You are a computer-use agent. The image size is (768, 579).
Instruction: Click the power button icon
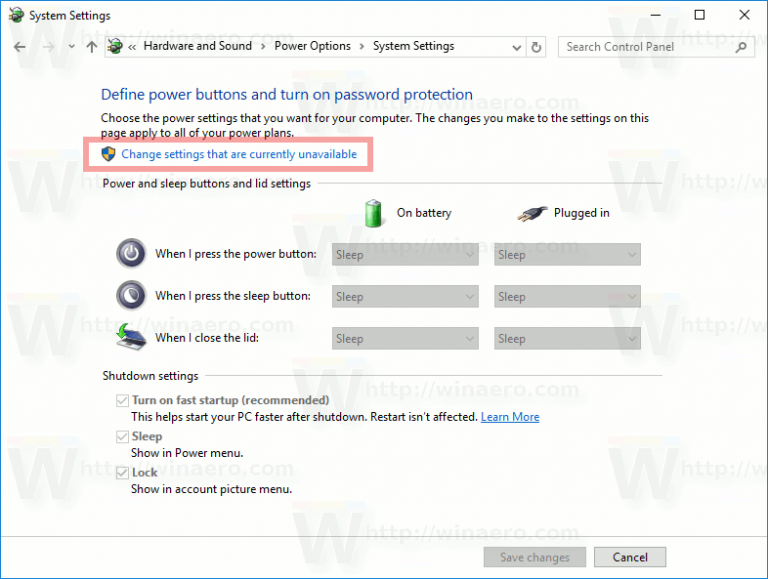click(131, 253)
